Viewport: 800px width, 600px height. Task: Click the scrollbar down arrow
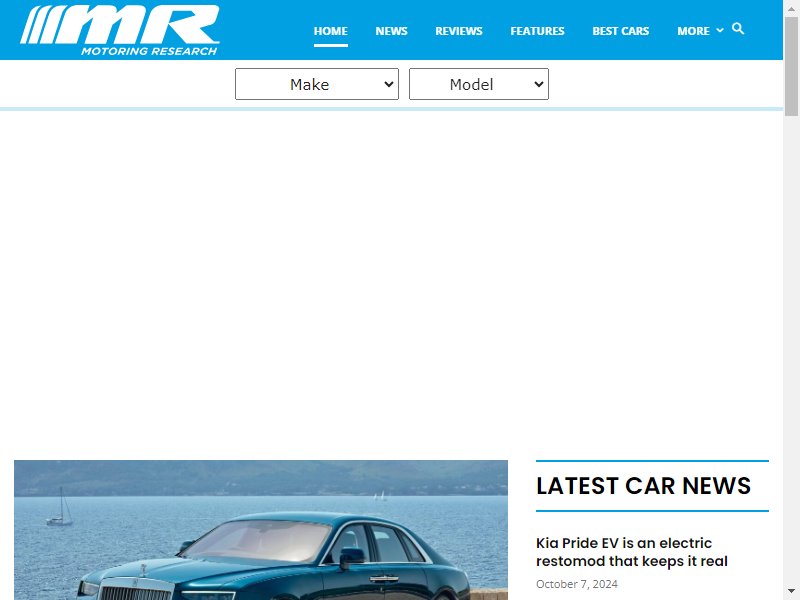(791, 592)
